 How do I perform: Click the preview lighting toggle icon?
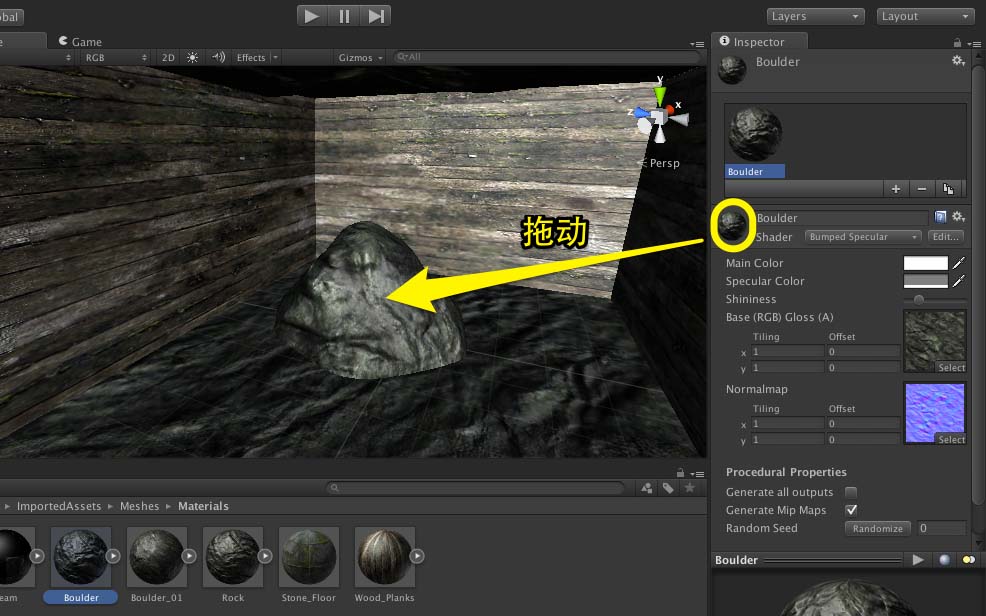tap(969, 560)
